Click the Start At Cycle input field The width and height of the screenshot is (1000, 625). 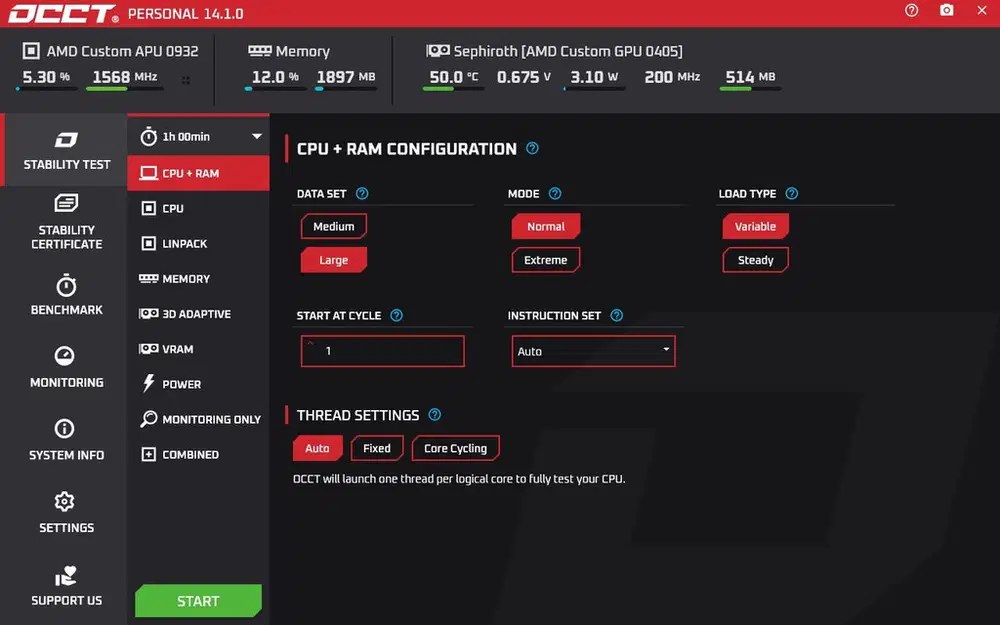click(x=383, y=351)
